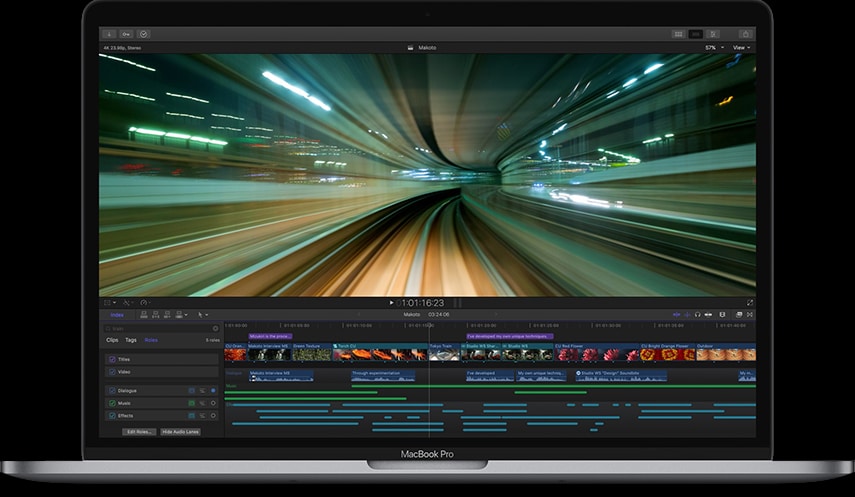
Task: Toggle audio skimming in the timeline toolbar
Action: pyautogui.click(x=687, y=315)
